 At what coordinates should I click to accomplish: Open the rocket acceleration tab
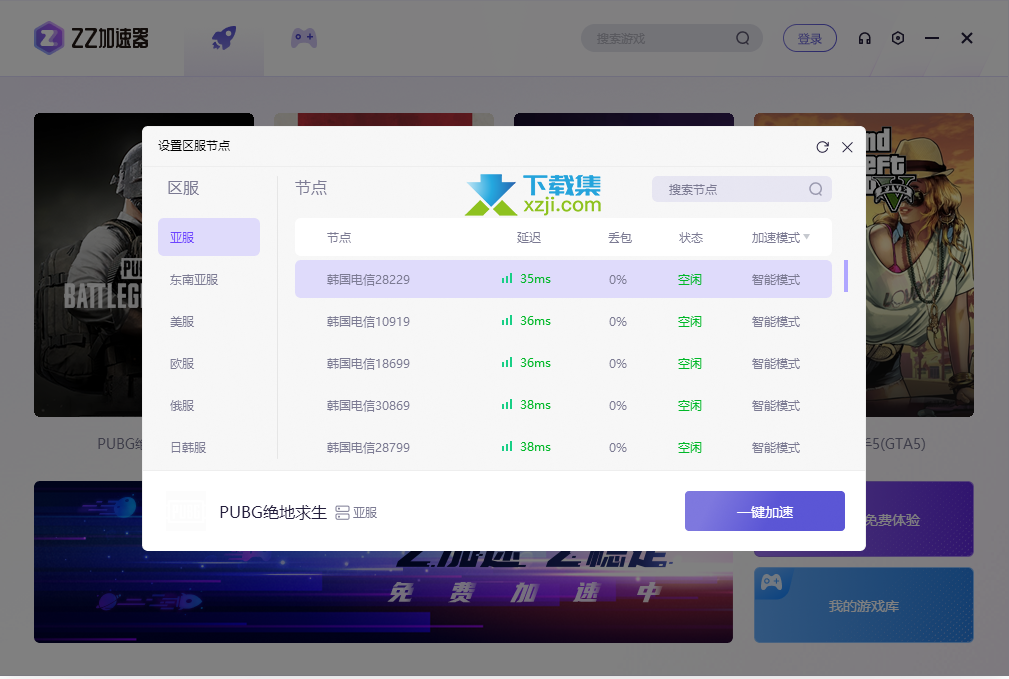tap(224, 38)
